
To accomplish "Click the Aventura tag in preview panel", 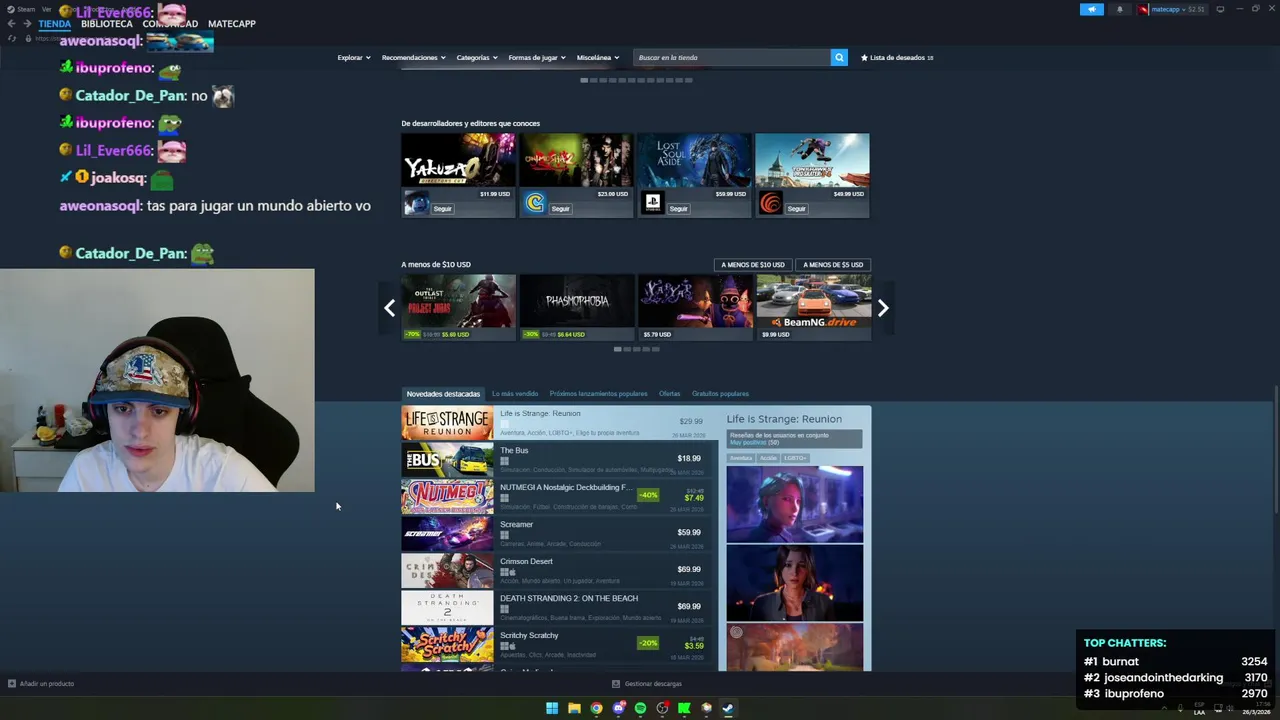I will coord(741,458).
